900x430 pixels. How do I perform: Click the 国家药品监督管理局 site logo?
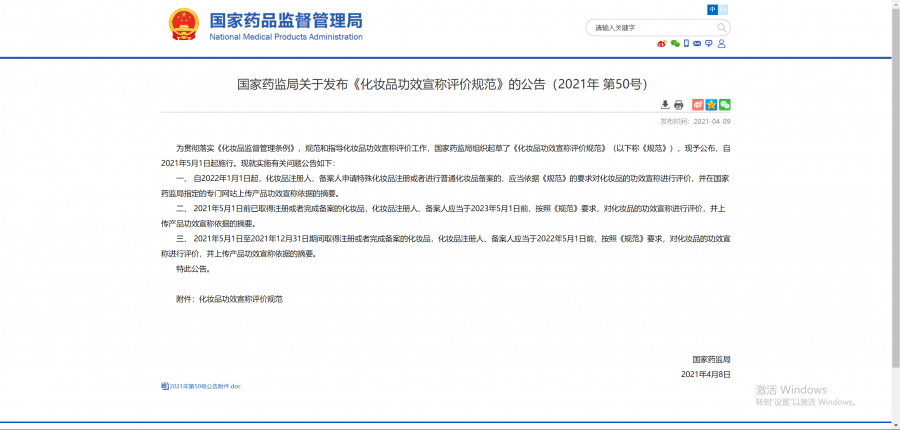(285, 26)
